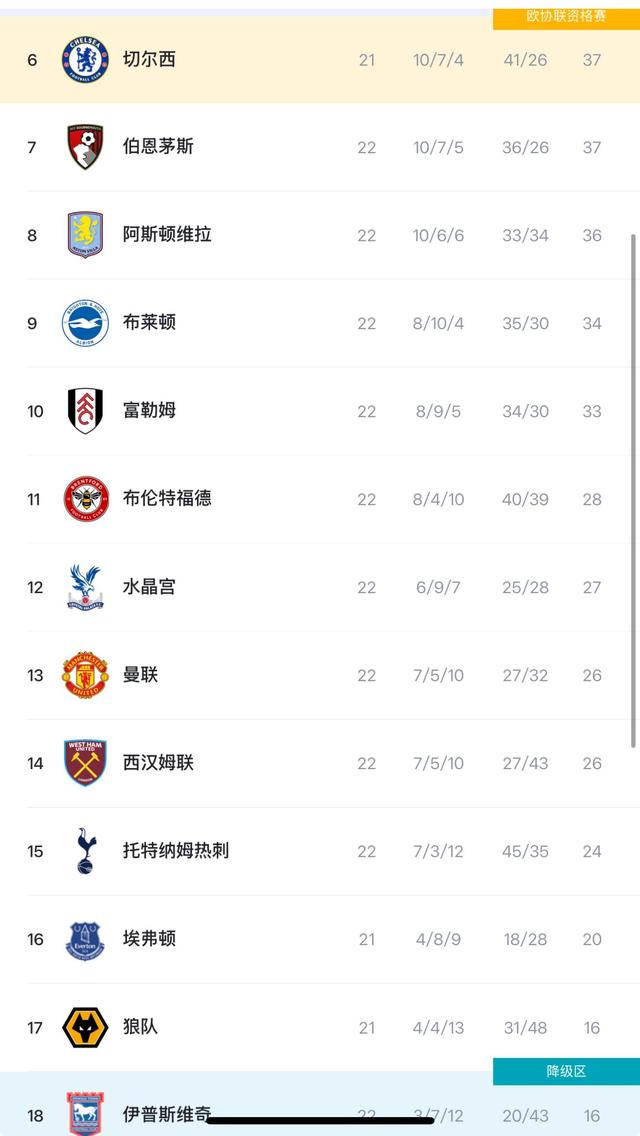
Task: Select the Fulham crest icon
Action: click(86, 411)
